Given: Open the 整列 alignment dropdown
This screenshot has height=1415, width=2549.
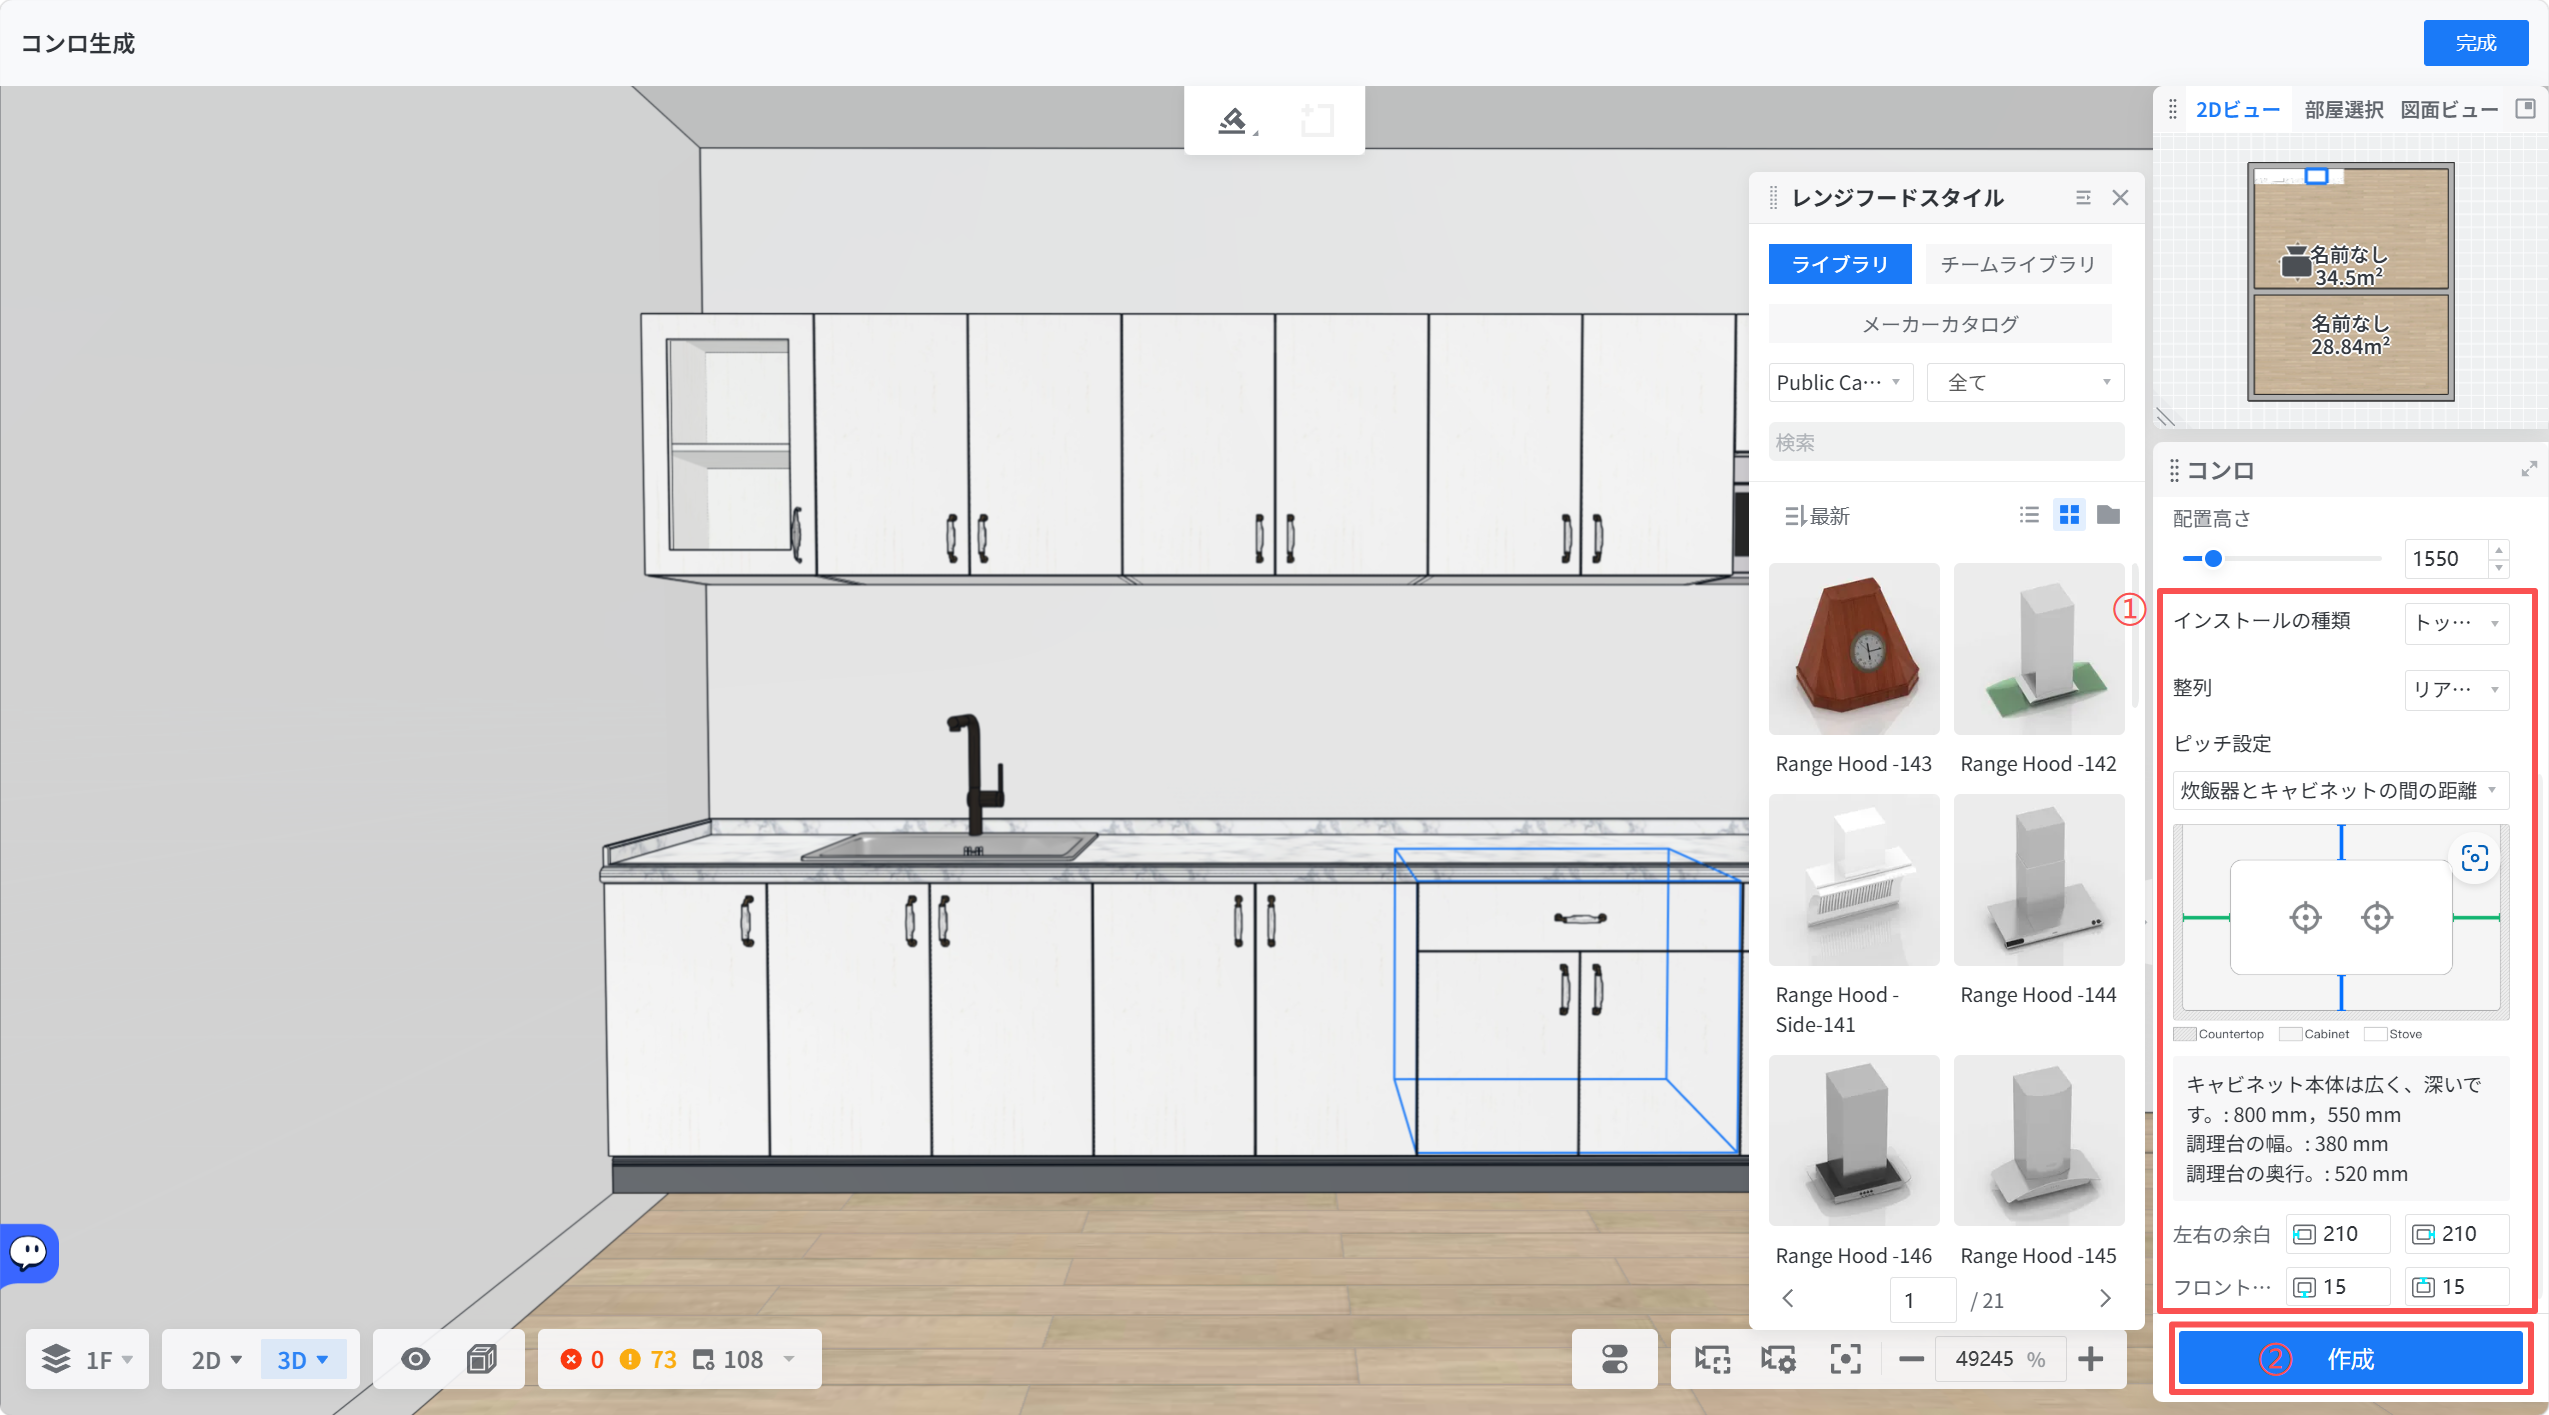Looking at the screenshot, I should click(2457, 688).
